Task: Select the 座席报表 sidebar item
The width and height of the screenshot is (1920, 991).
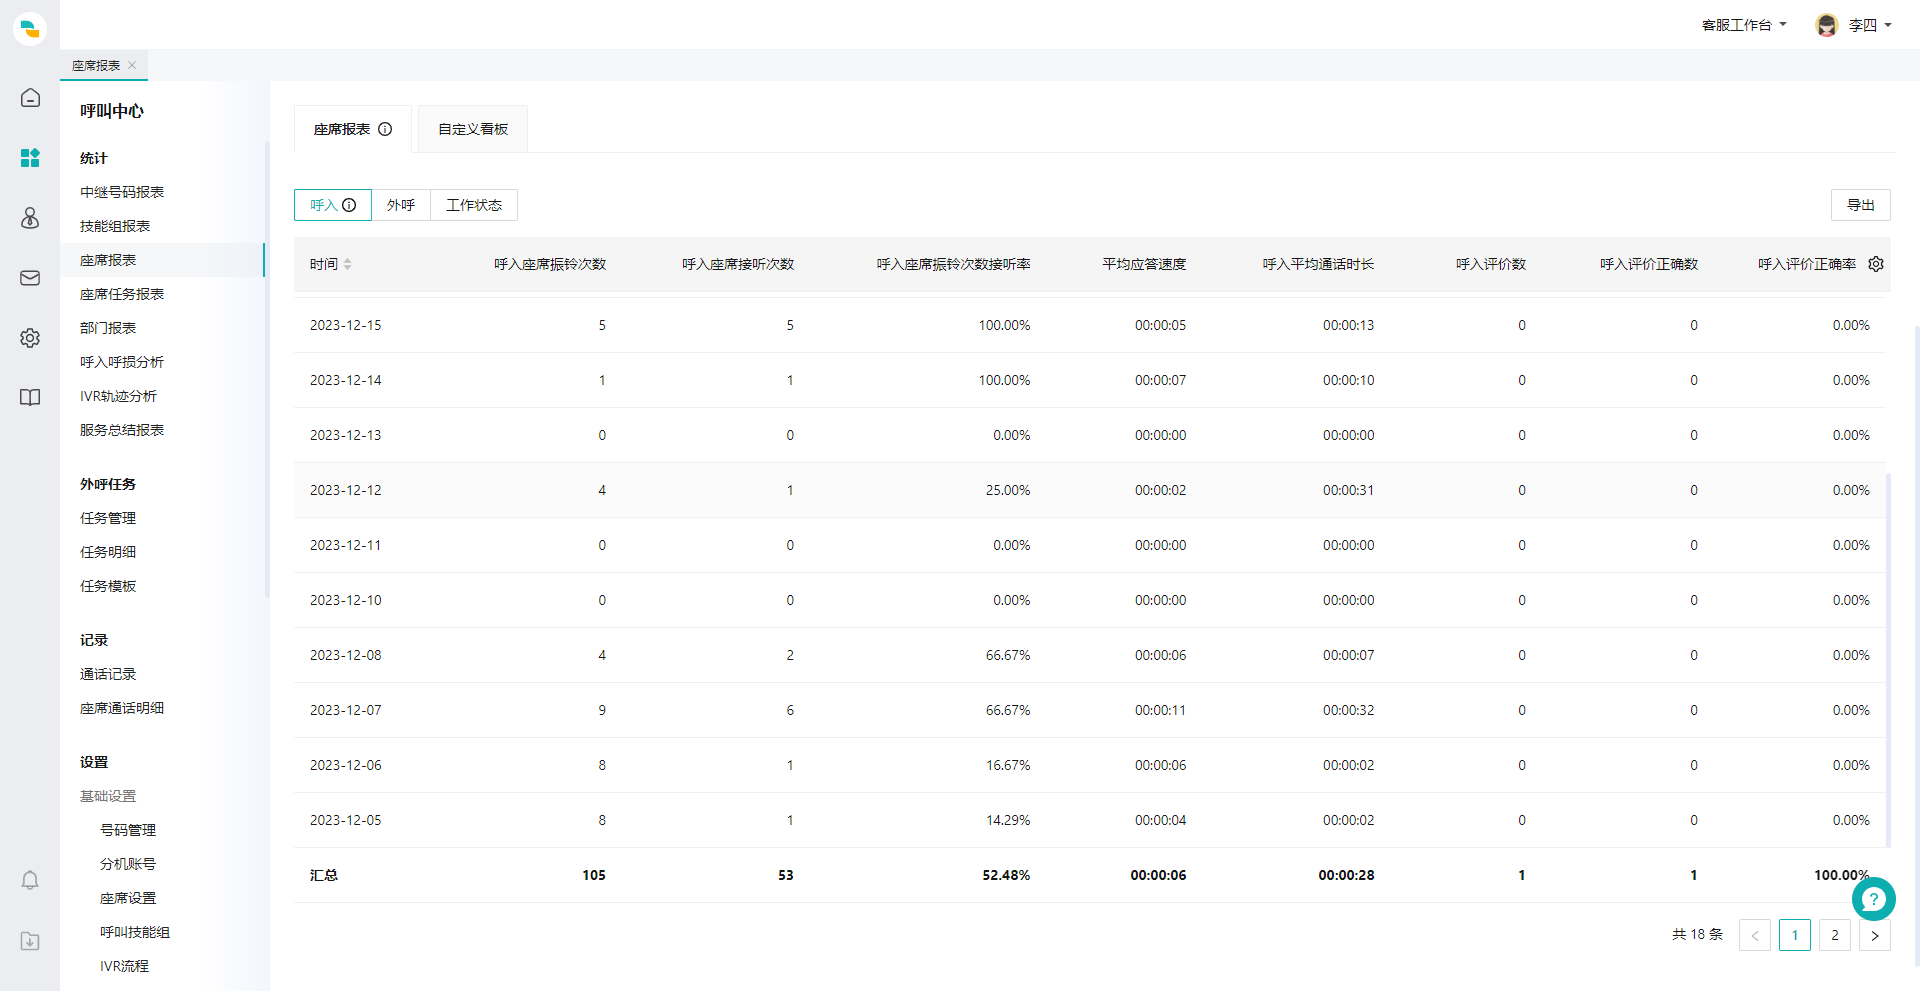Action: pyautogui.click(x=162, y=260)
